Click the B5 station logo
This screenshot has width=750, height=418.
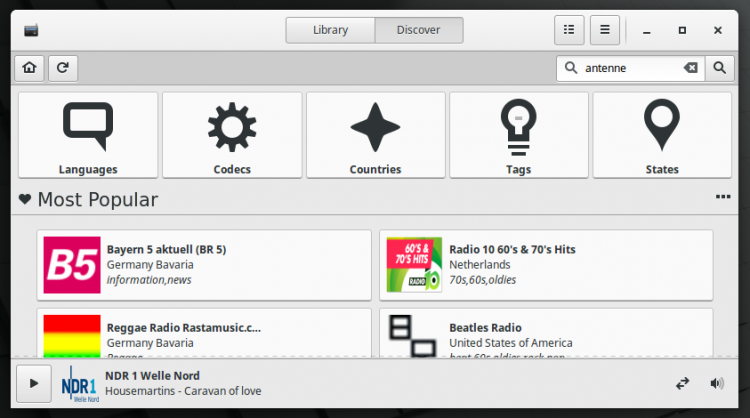72,265
